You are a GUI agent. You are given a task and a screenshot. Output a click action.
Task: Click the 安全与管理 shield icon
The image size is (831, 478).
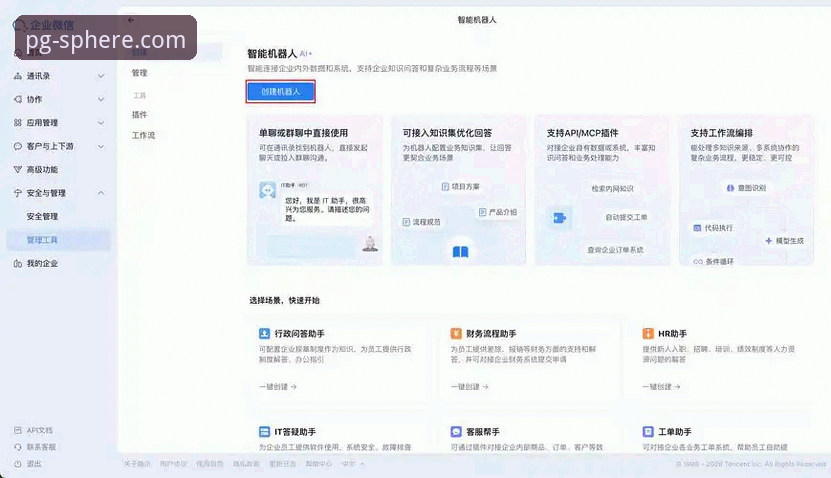(x=17, y=193)
